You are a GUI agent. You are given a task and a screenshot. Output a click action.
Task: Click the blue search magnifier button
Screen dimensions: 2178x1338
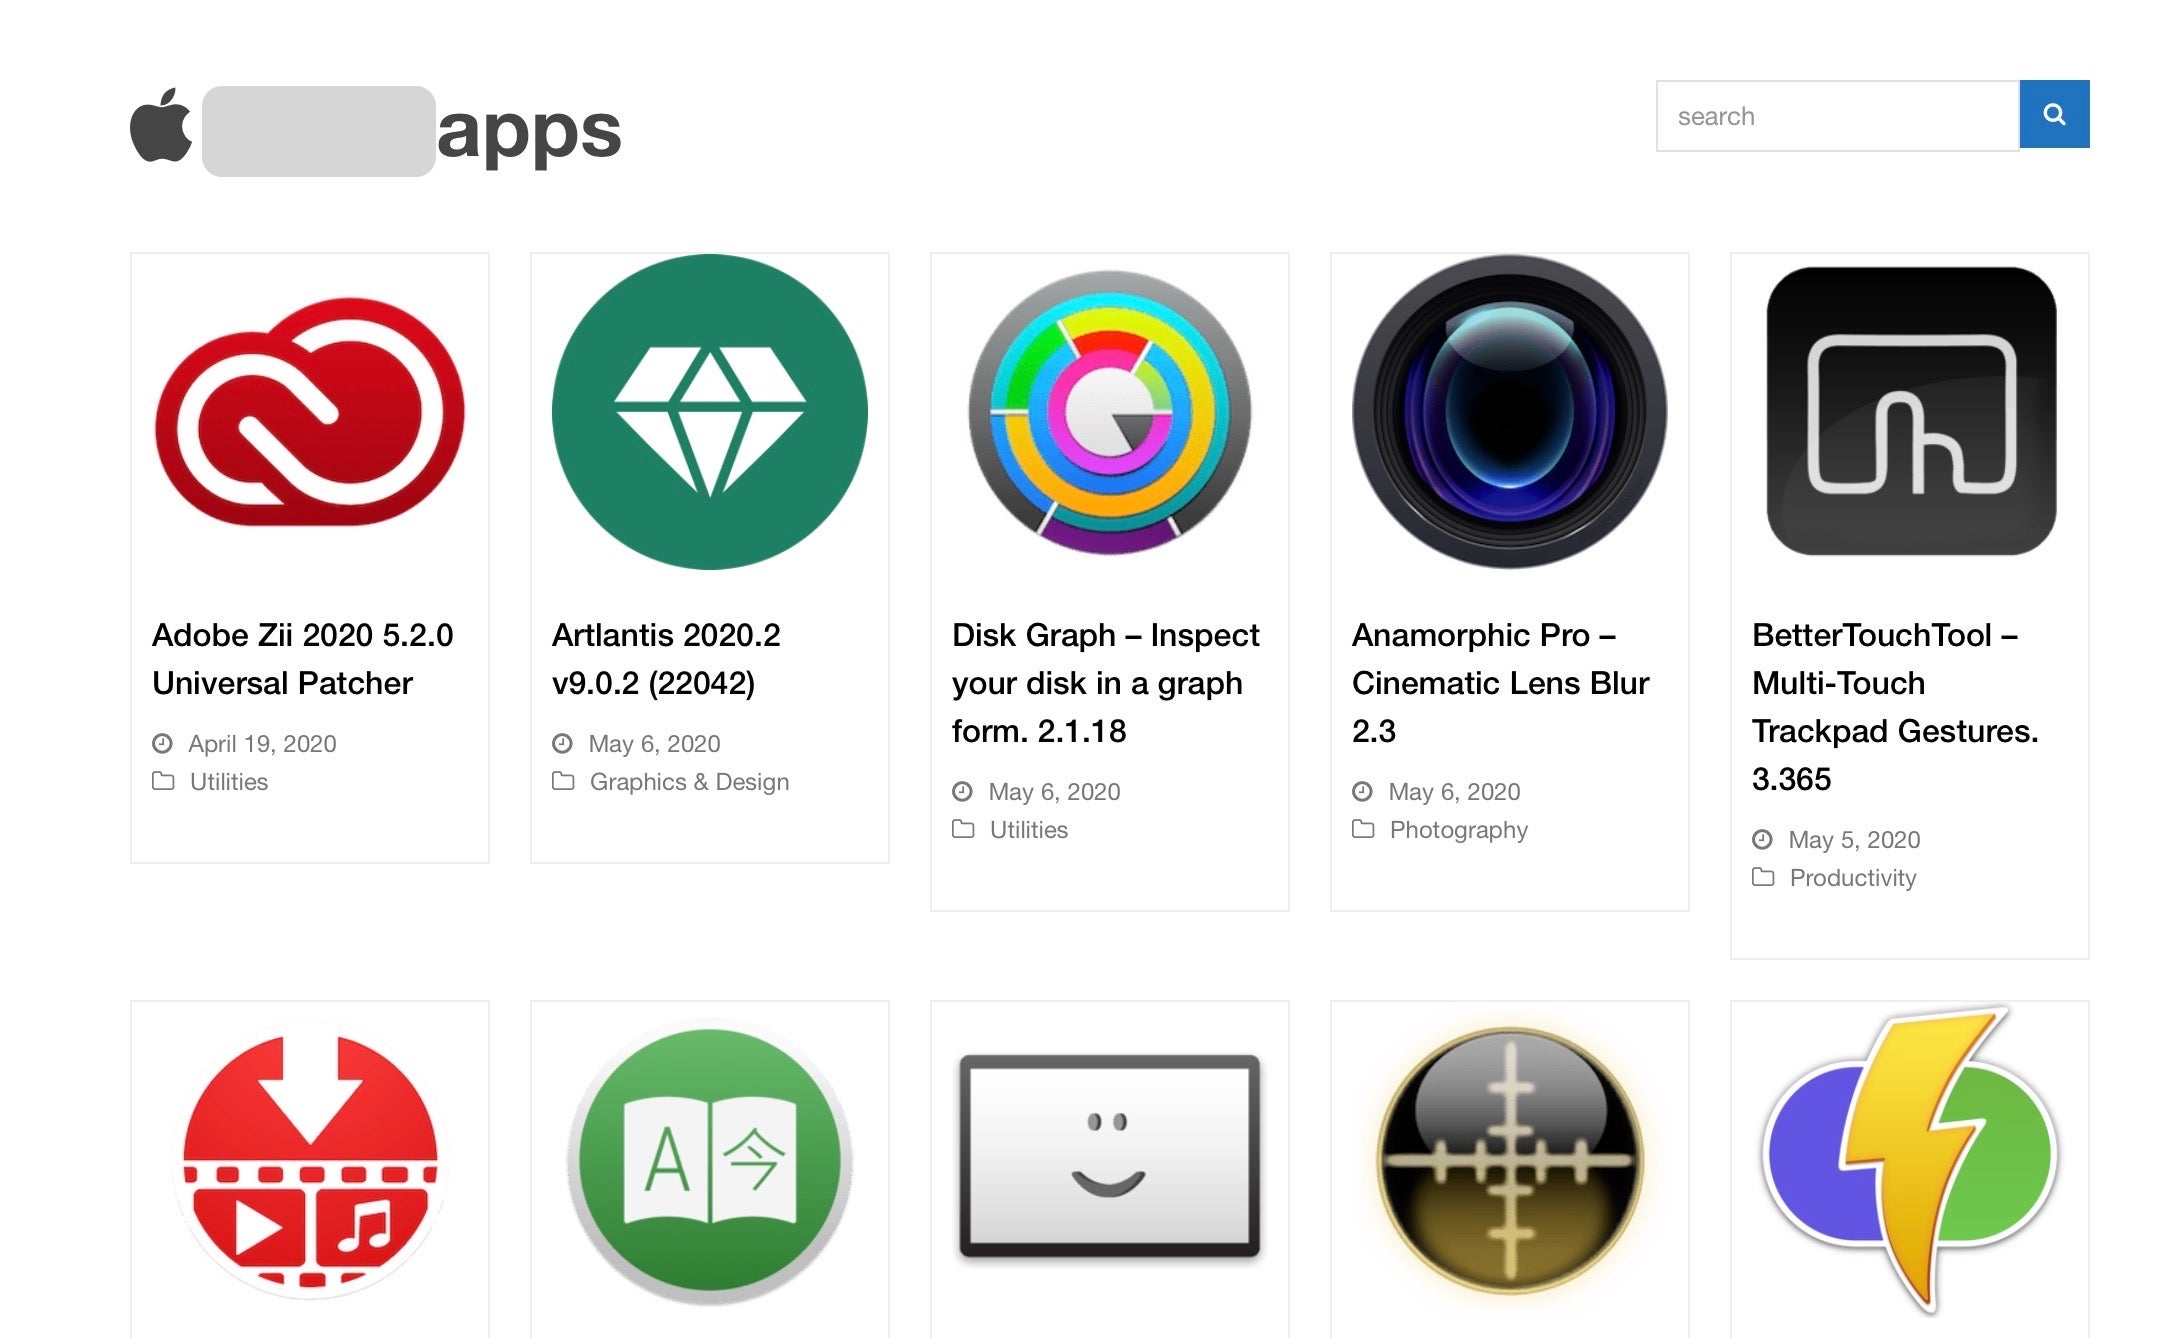tap(2054, 115)
